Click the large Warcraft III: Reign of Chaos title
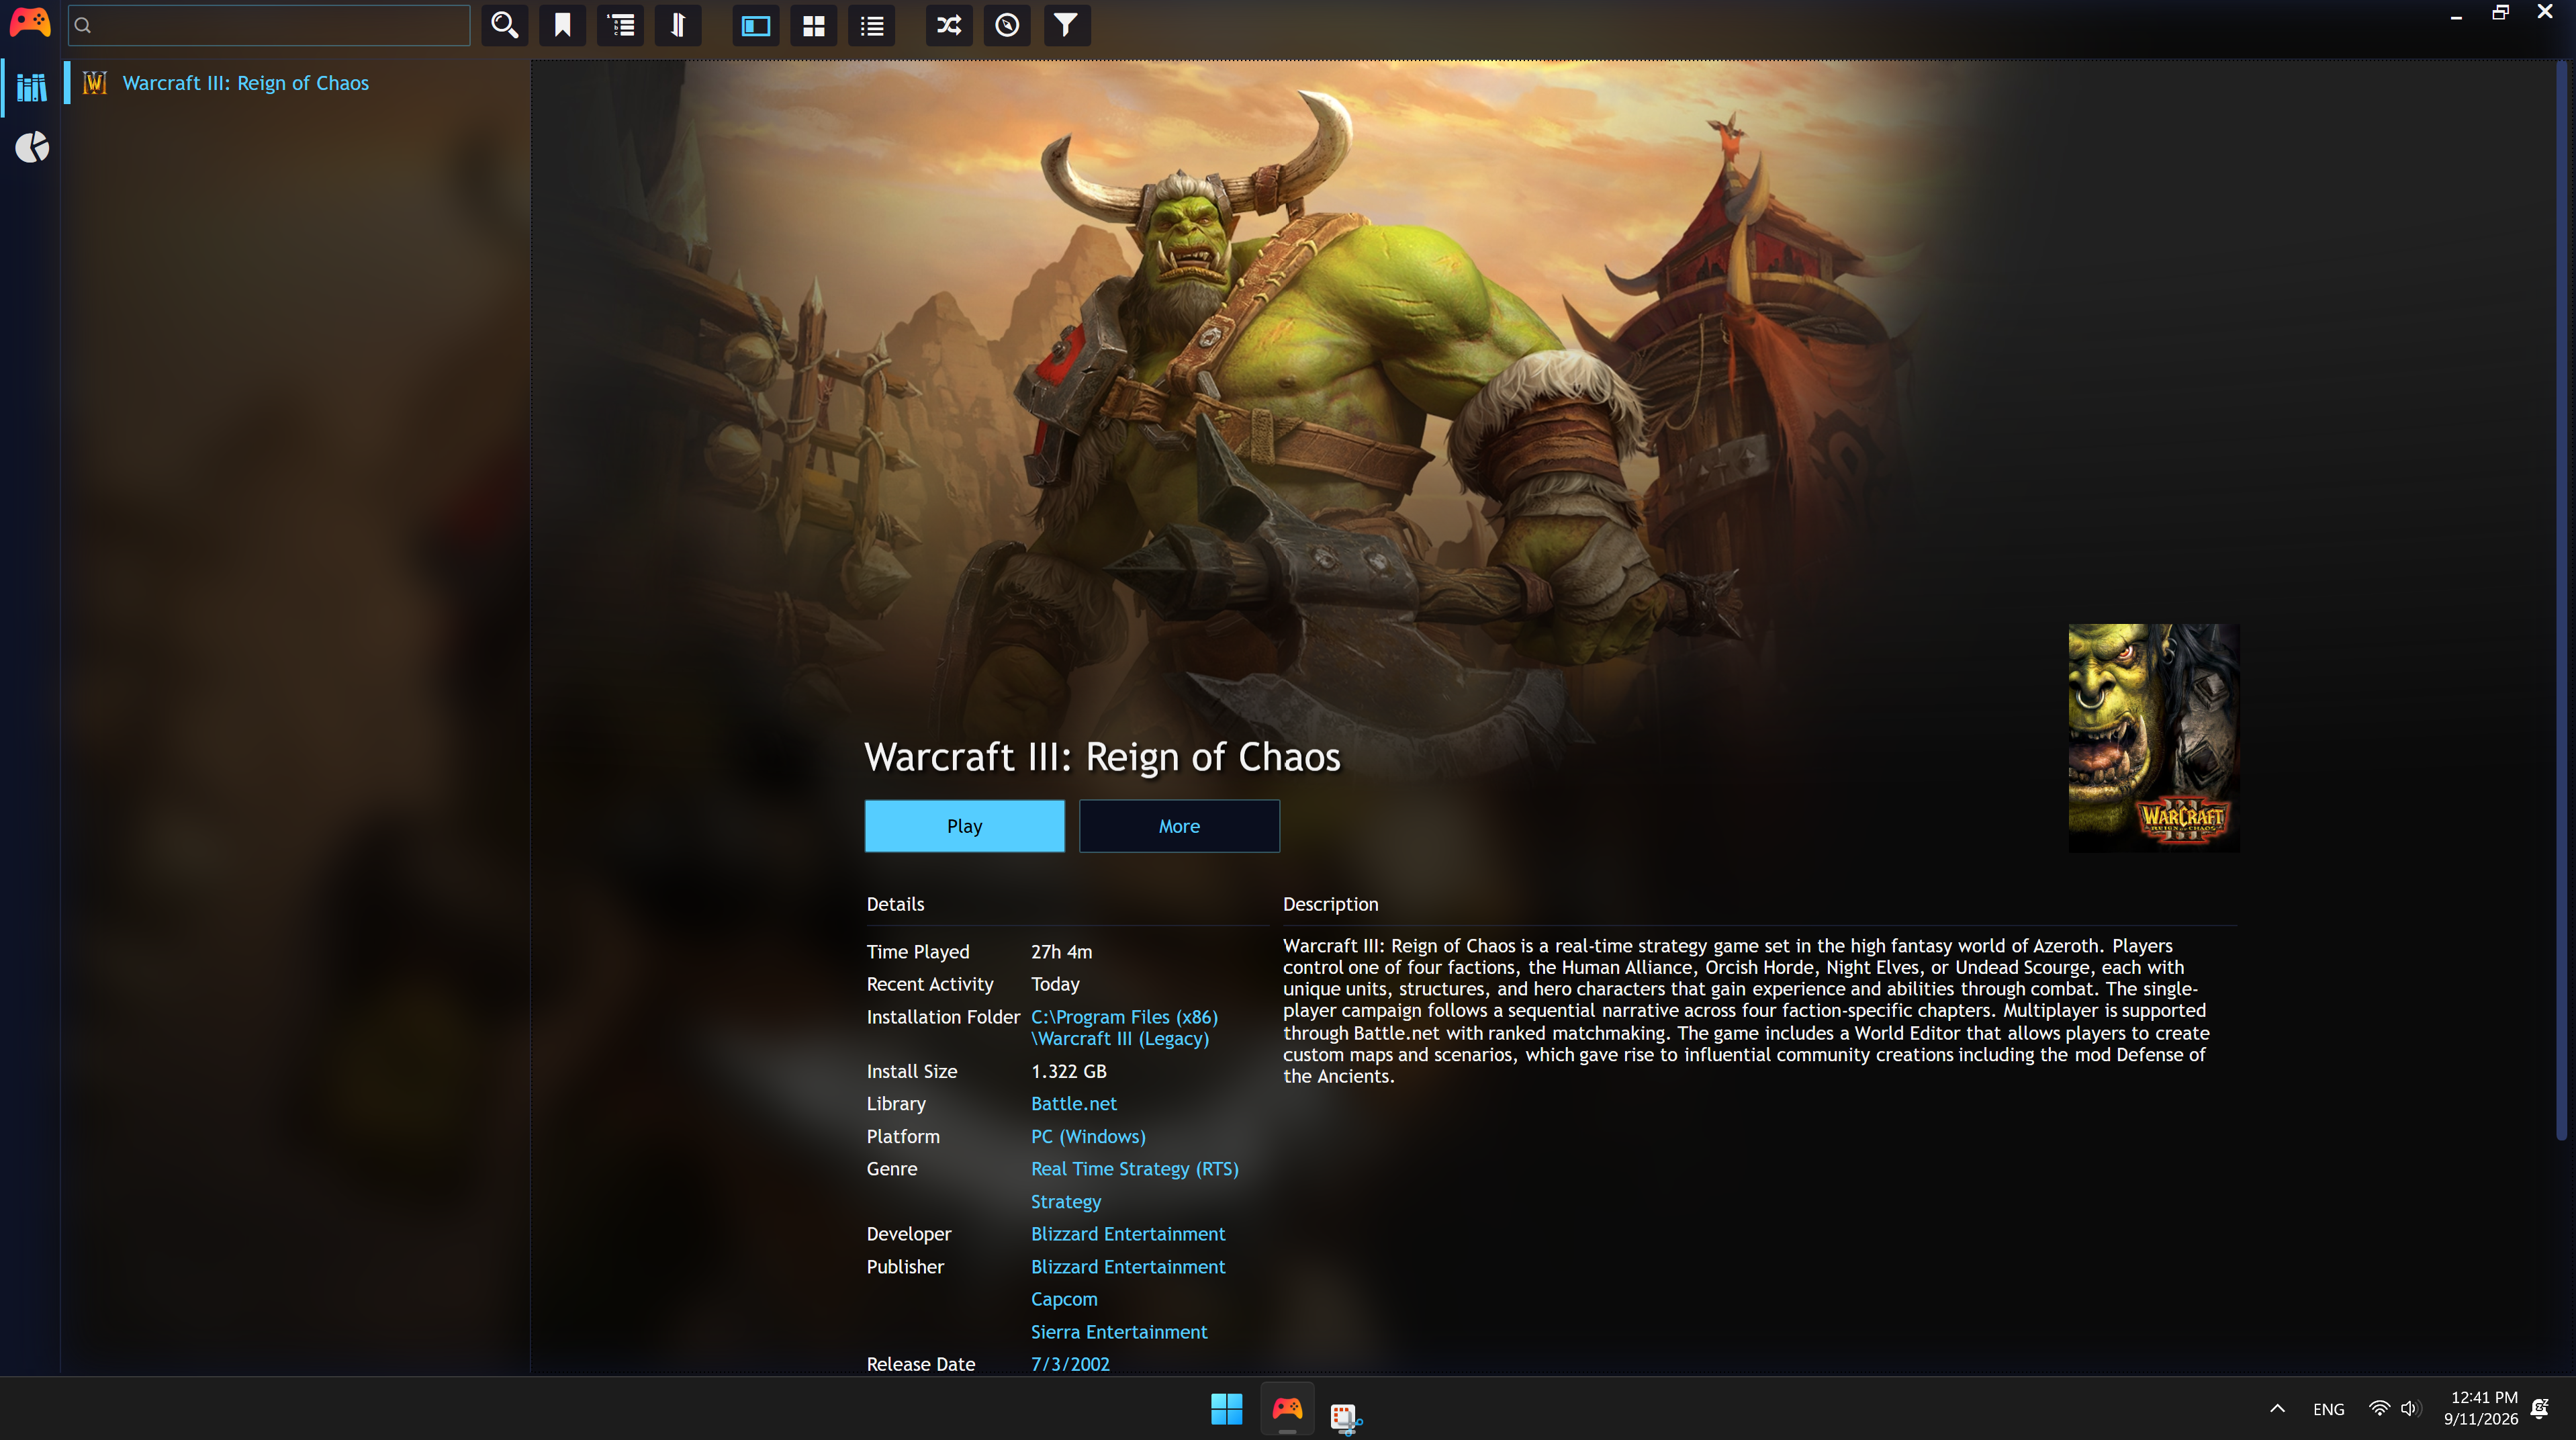This screenshot has width=2576, height=1440. (1102, 757)
